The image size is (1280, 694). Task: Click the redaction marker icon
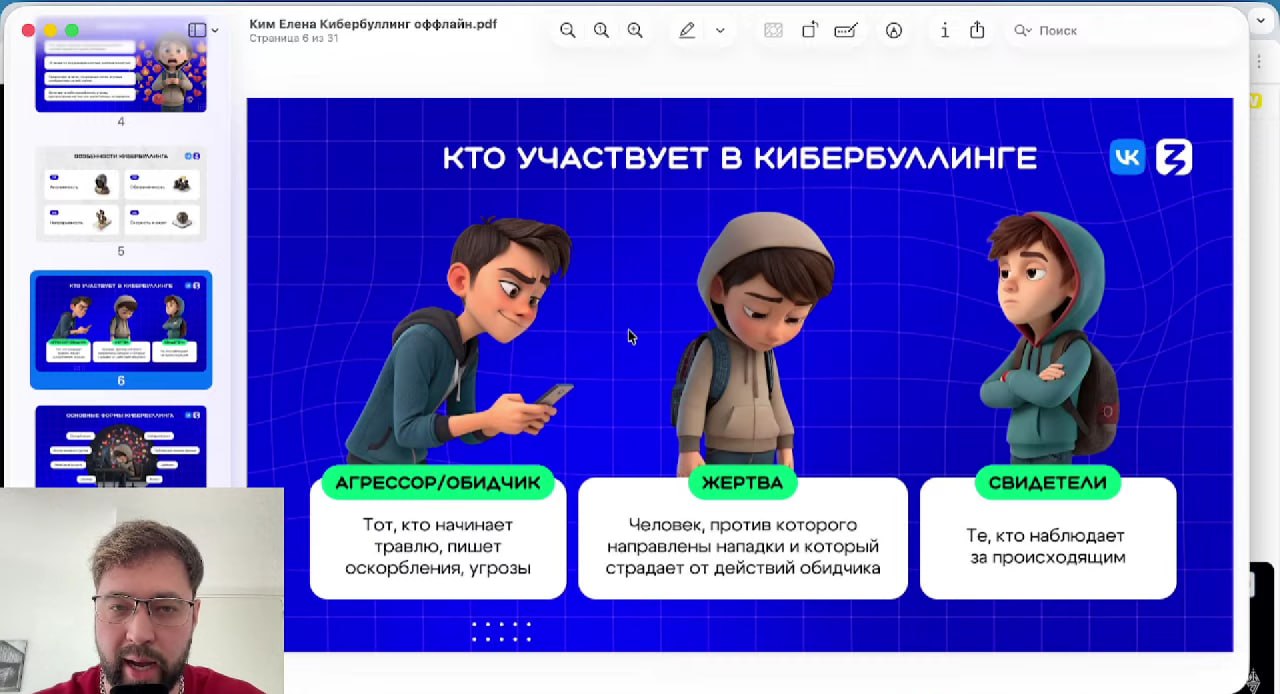pos(846,30)
